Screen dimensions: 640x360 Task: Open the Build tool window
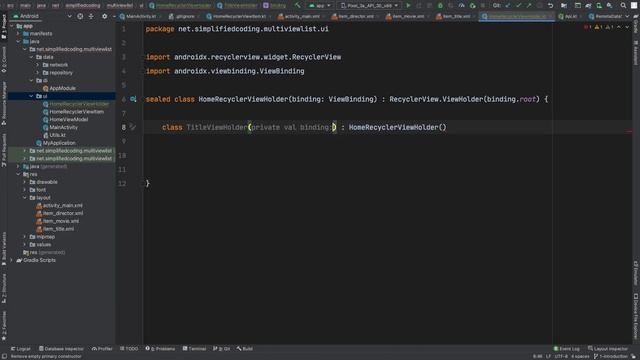(x=245, y=349)
